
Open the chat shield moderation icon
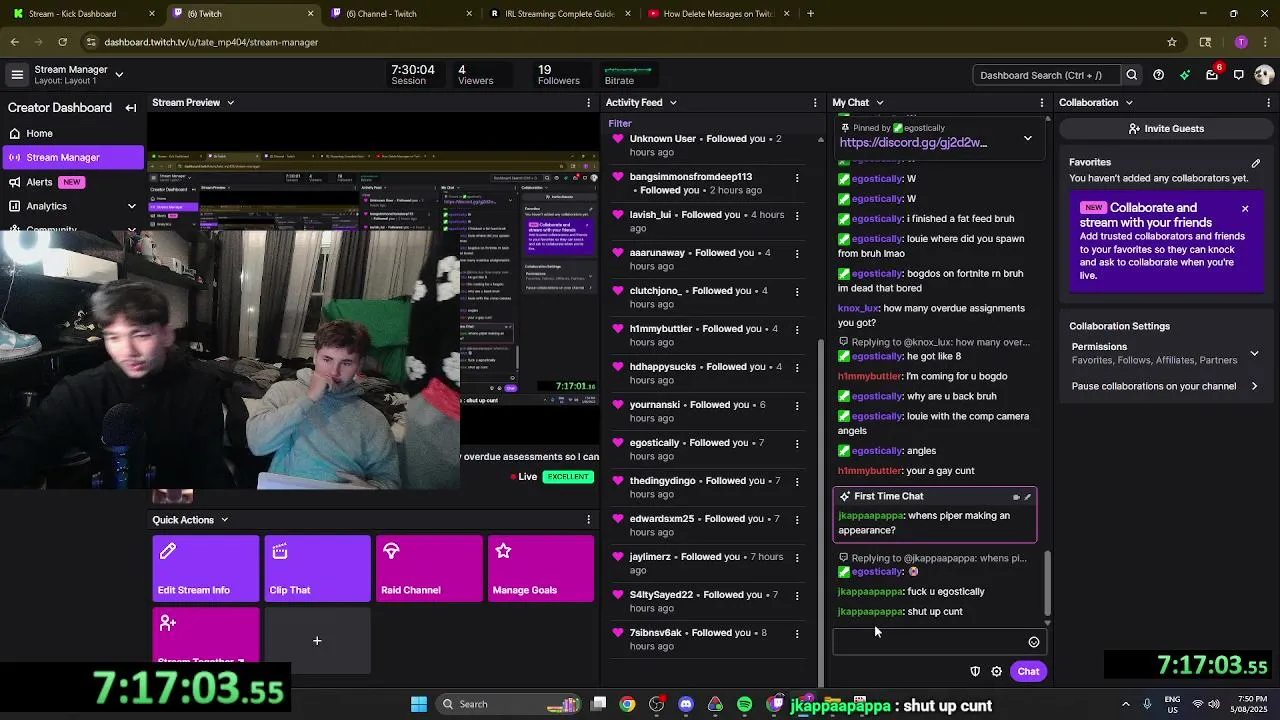(975, 671)
